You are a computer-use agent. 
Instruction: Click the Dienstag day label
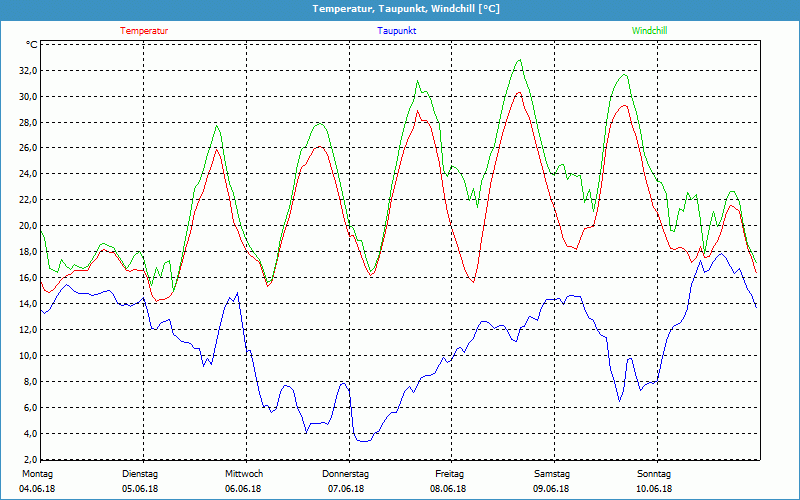[140, 474]
